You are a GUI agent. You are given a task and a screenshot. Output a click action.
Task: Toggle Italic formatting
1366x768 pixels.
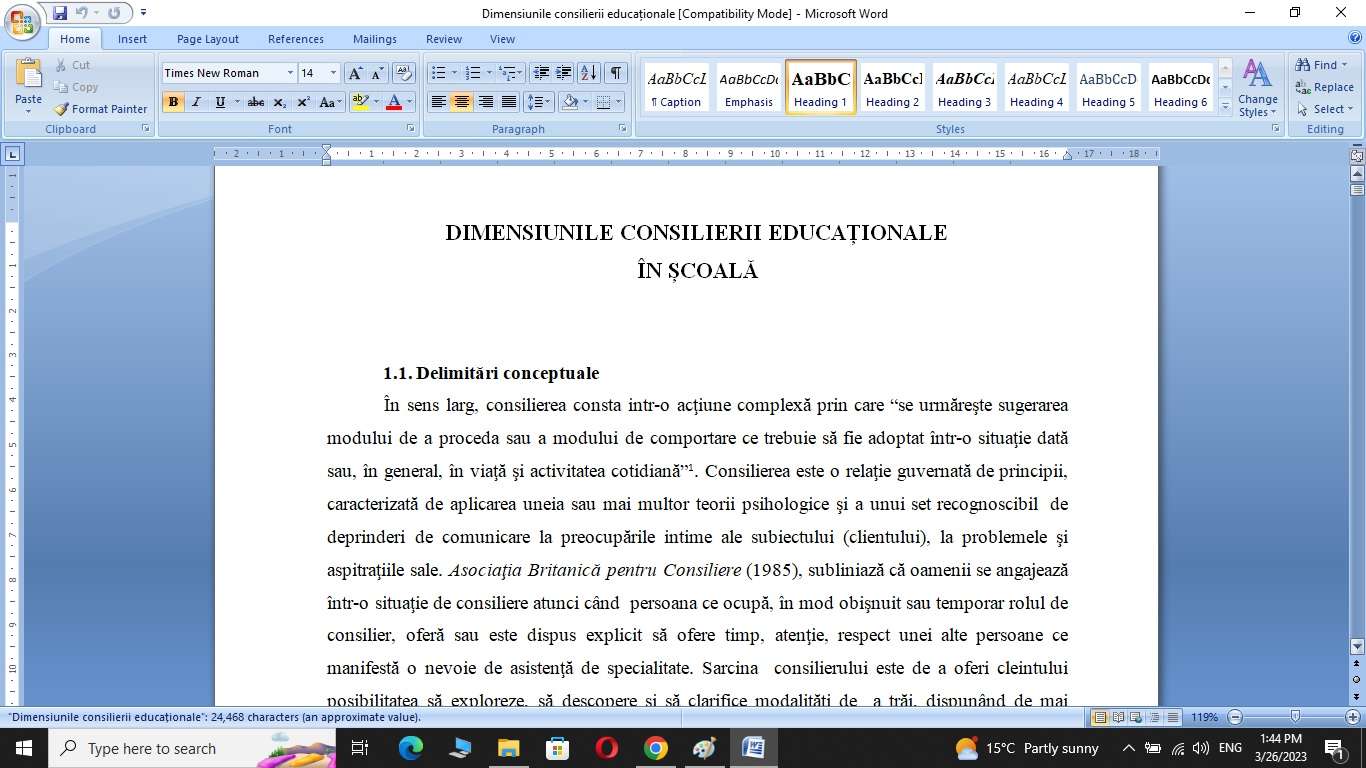pyautogui.click(x=196, y=102)
